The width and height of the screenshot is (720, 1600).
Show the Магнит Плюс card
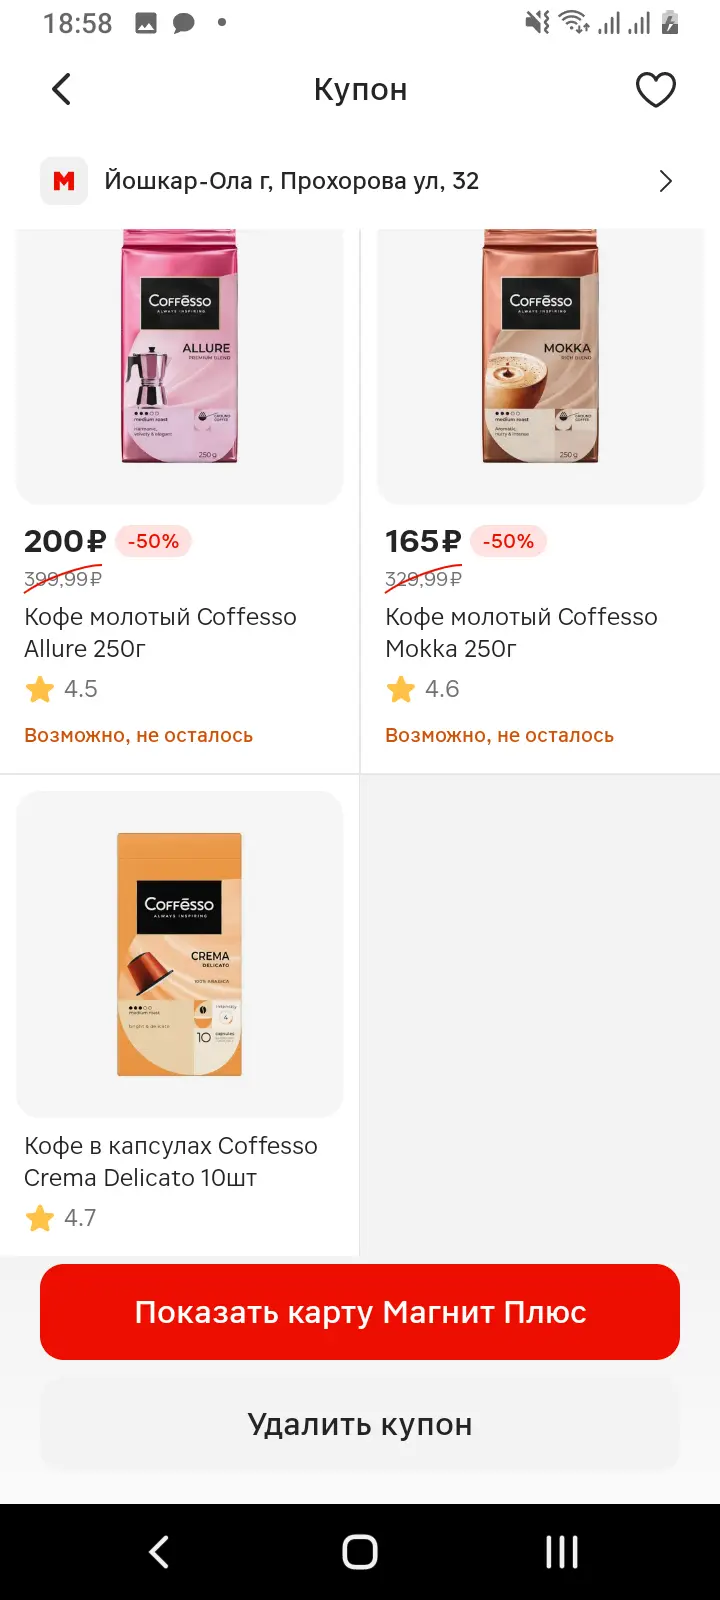click(360, 1312)
